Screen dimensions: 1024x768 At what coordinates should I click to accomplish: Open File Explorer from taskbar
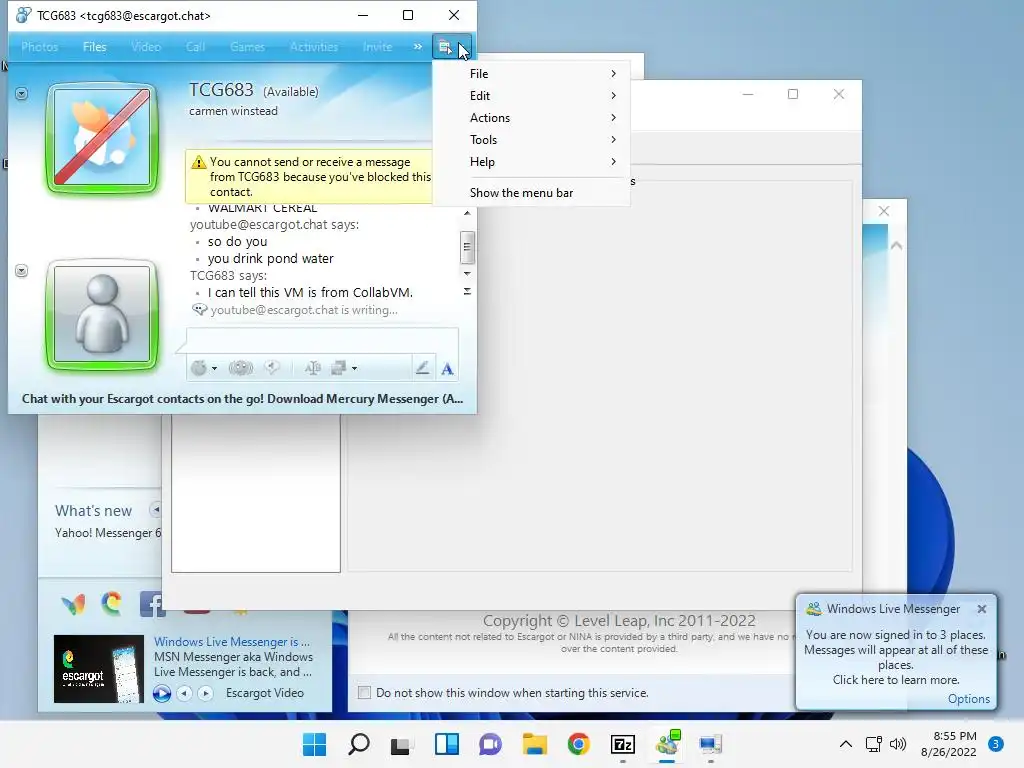(535, 744)
